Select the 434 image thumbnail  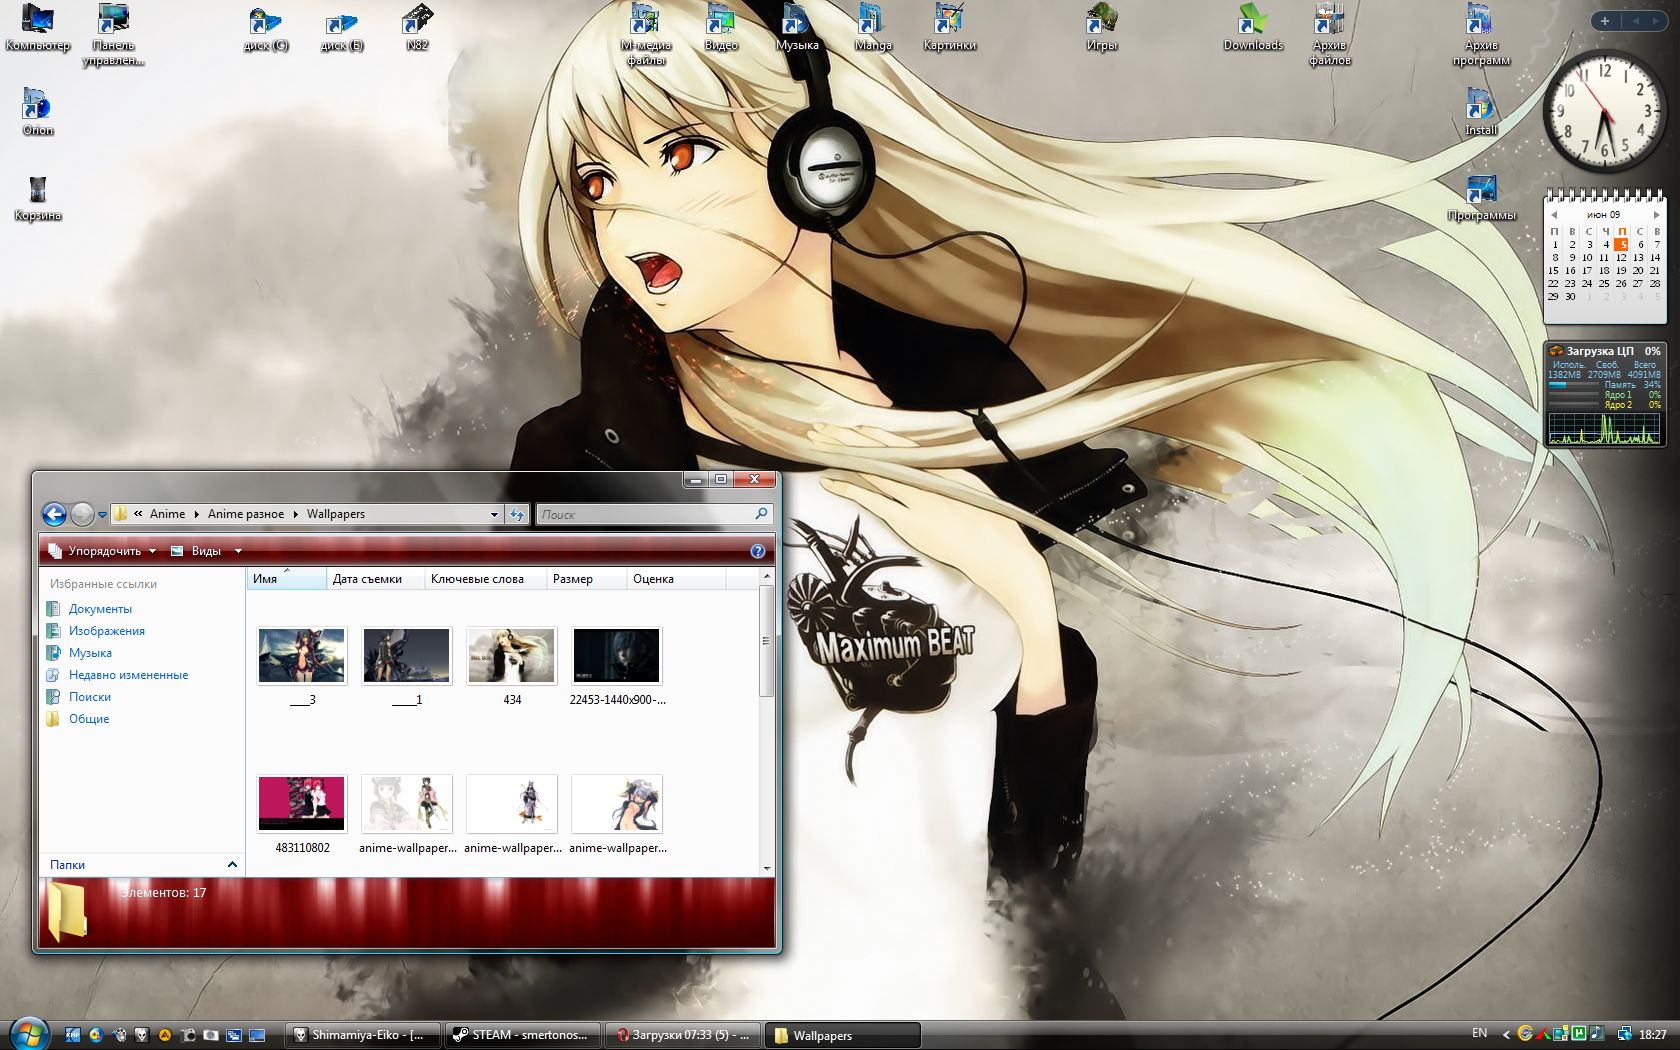tap(512, 656)
